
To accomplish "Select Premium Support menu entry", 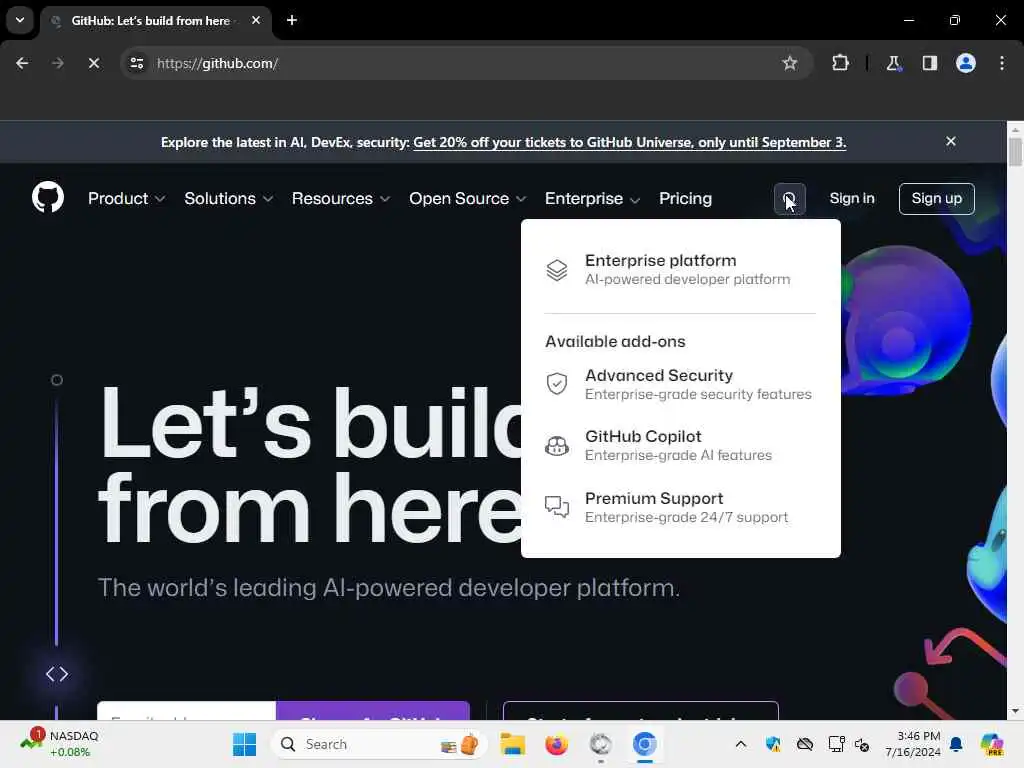I will [680, 507].
